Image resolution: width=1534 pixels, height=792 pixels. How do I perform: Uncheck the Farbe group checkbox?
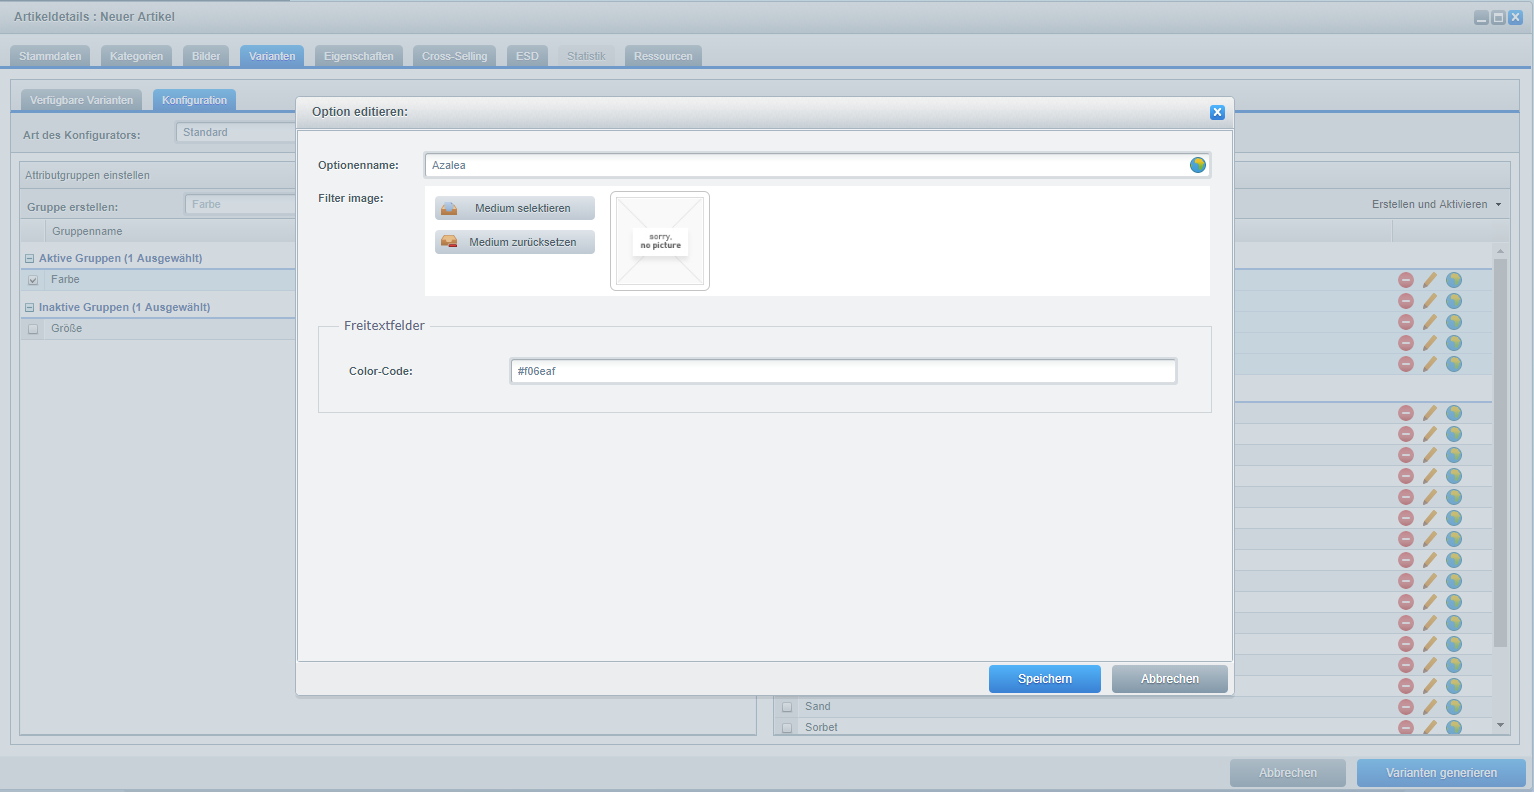(33, 280)
